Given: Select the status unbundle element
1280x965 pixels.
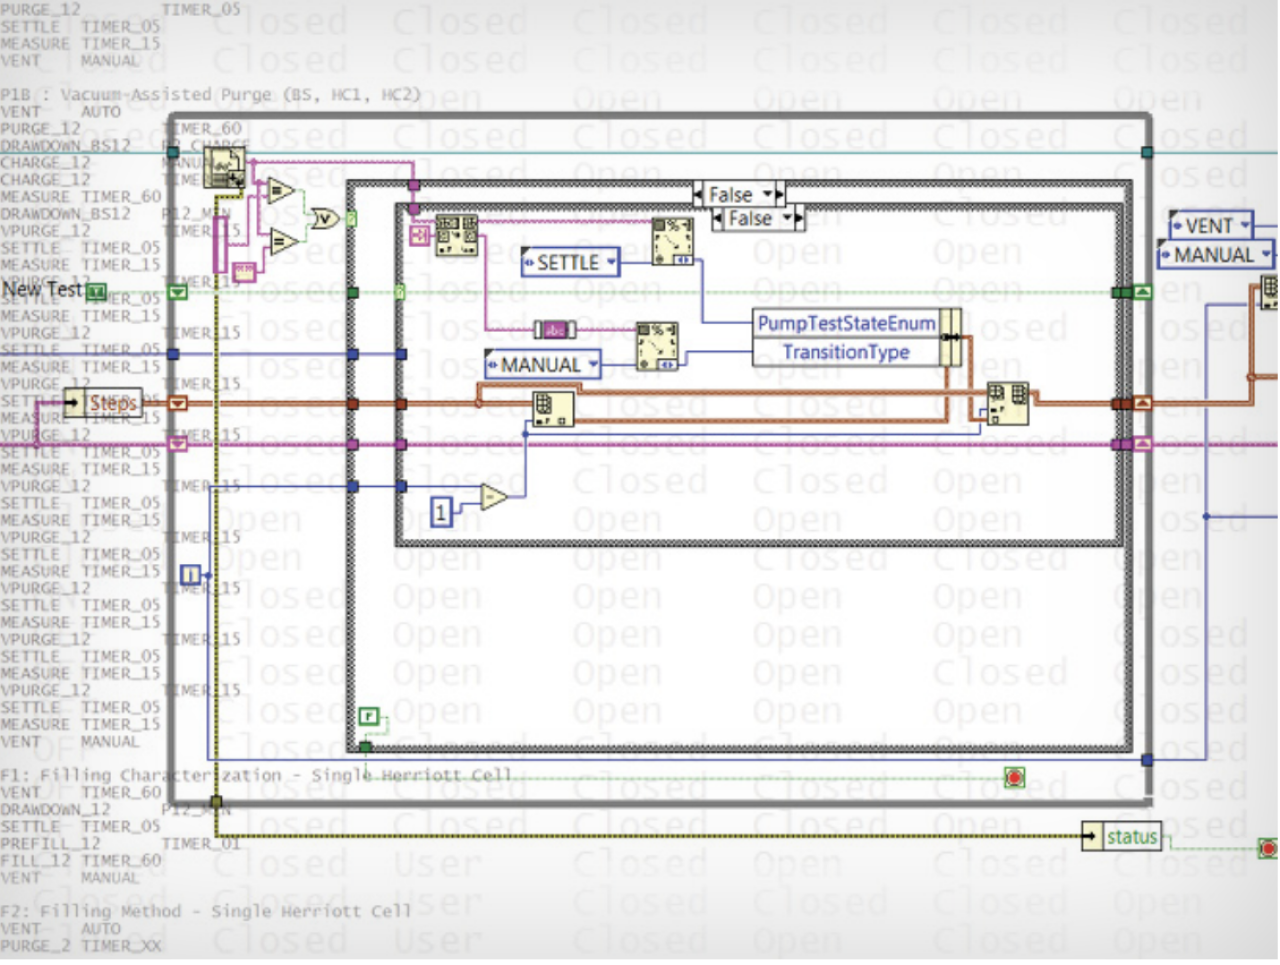Looking at the screenshot, I should [1121, 837].
